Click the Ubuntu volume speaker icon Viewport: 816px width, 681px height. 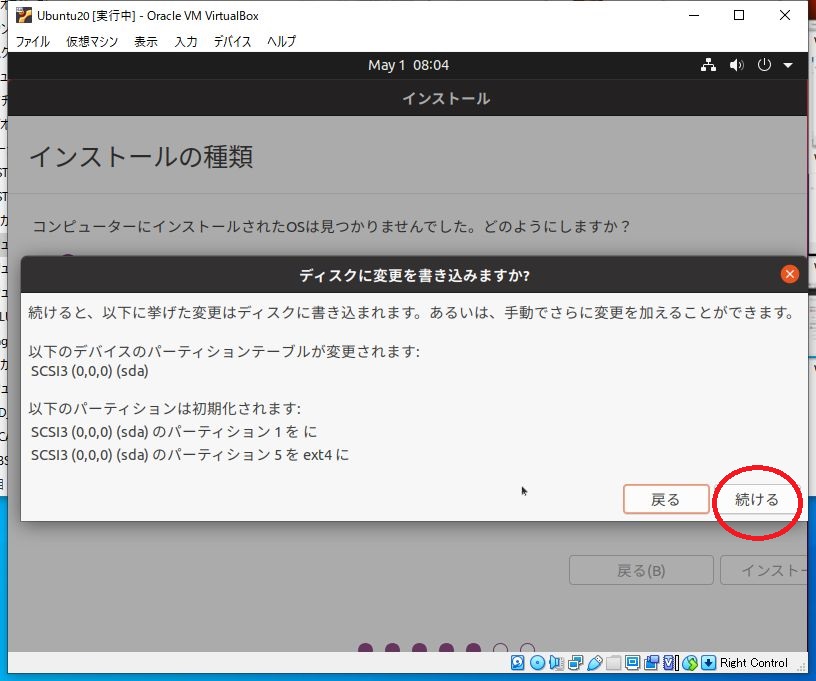(x=736, y=65)
